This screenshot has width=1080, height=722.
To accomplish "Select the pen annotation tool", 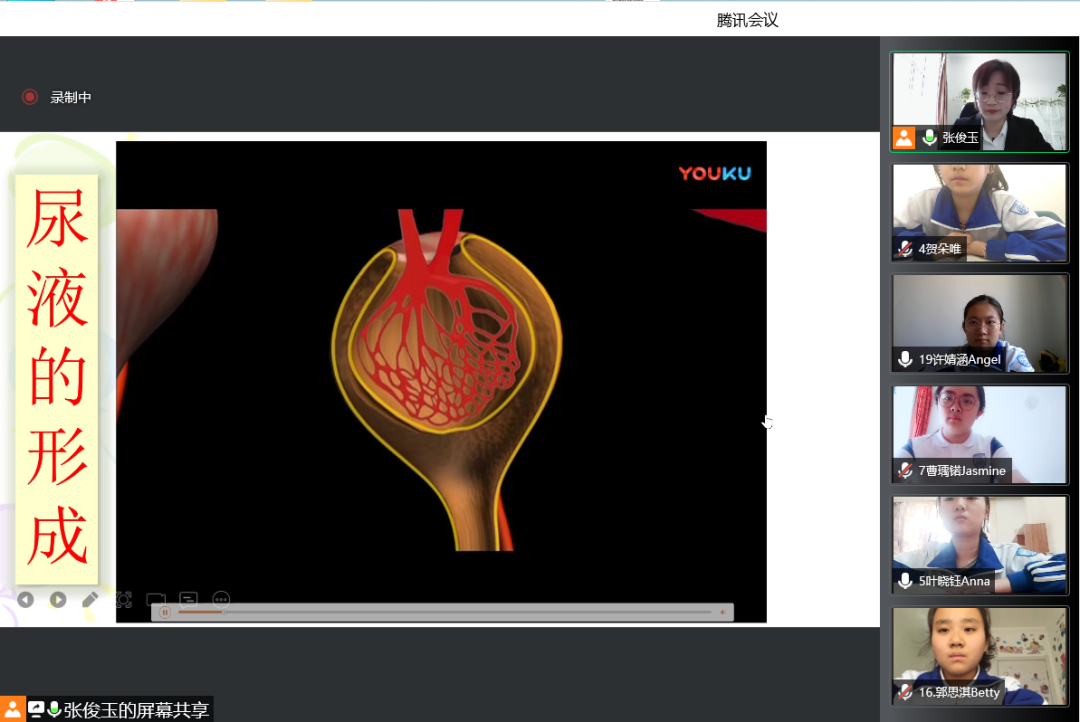I will click(x=90, y=599).
